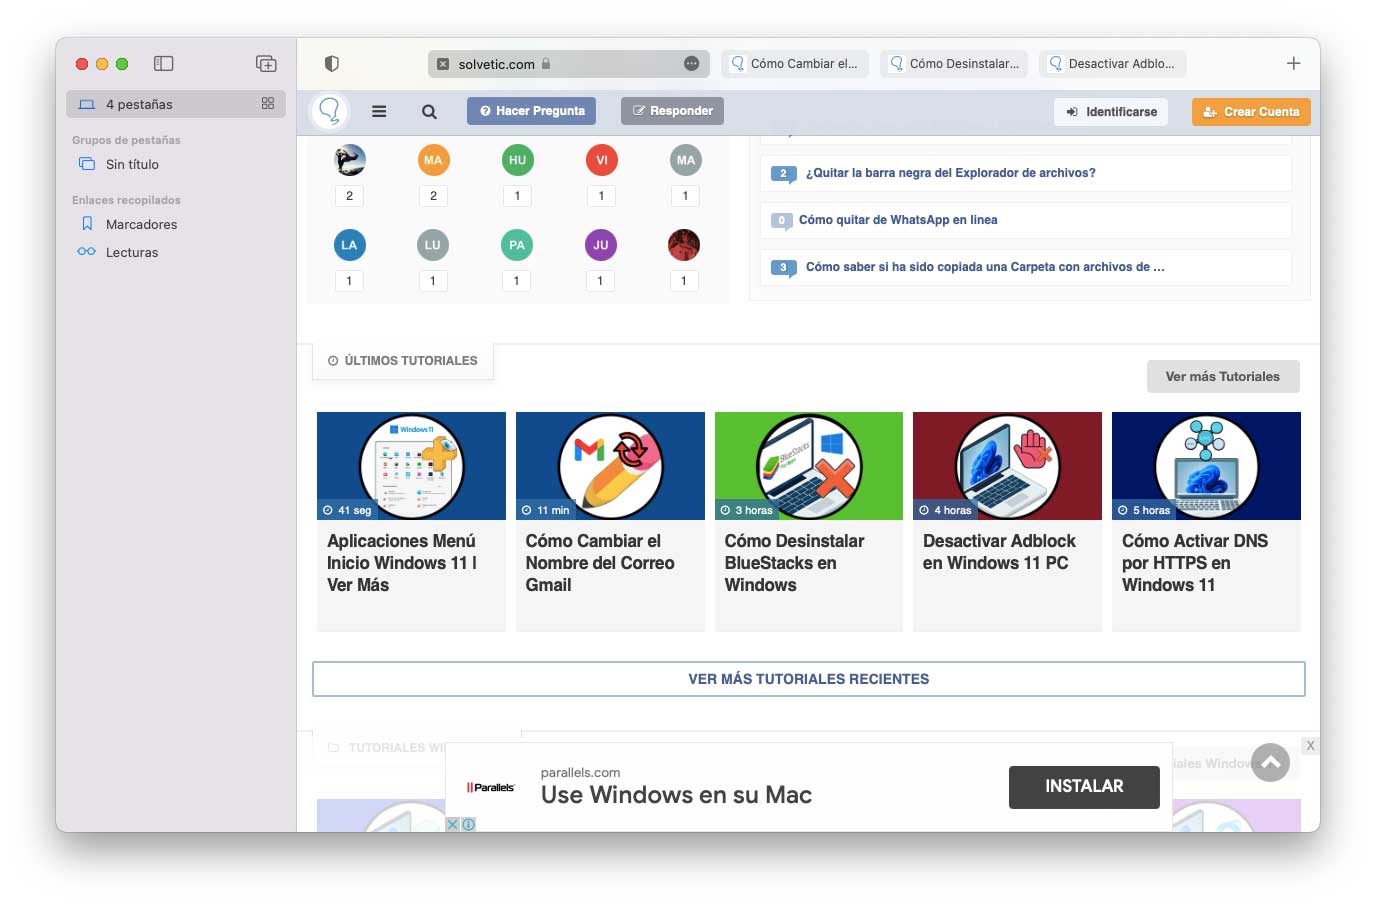Click the red VI user avatar
The width and height of the screenshot is (1376, 906).
coord(601,160)
